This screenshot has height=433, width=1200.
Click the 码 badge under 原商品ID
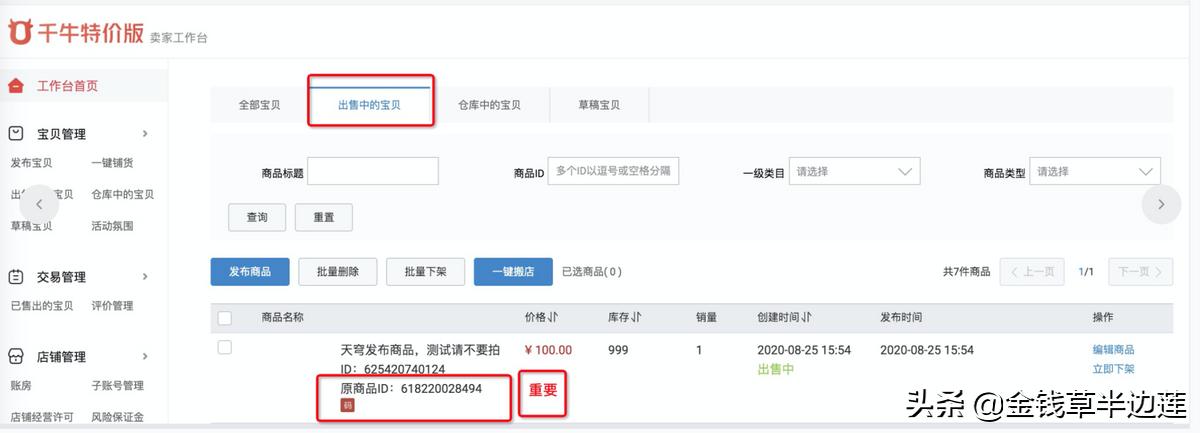click(348, 405)
